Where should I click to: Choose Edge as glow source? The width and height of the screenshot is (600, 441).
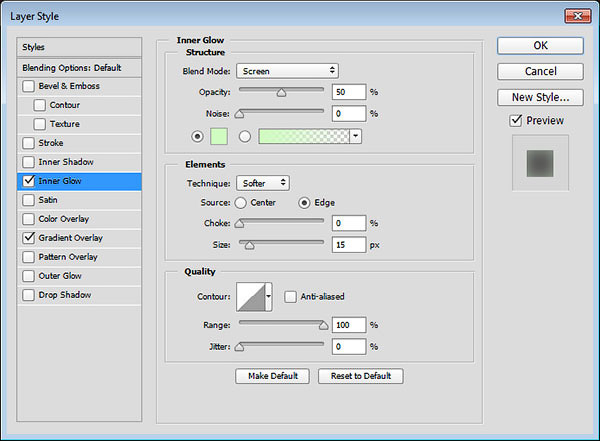point(304,203)
